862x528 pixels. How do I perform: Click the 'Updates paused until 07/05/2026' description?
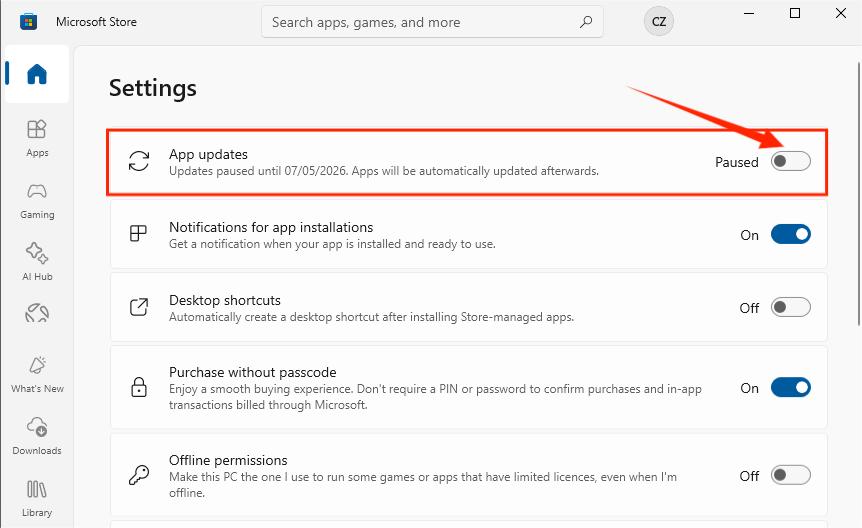pyautogui.click(x=384, y=171)
